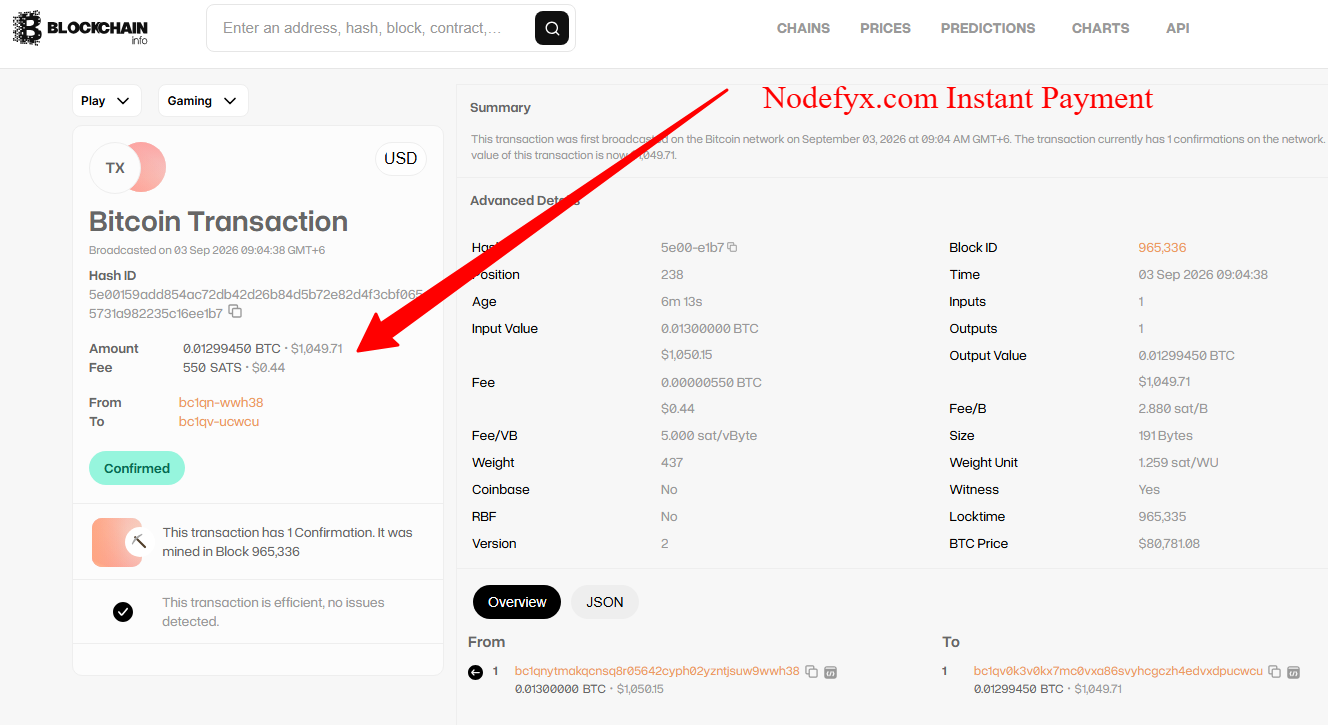1328x725 pixels.
Task: Open the sender link bc1qn-wwh38
Action: [221, 402]
